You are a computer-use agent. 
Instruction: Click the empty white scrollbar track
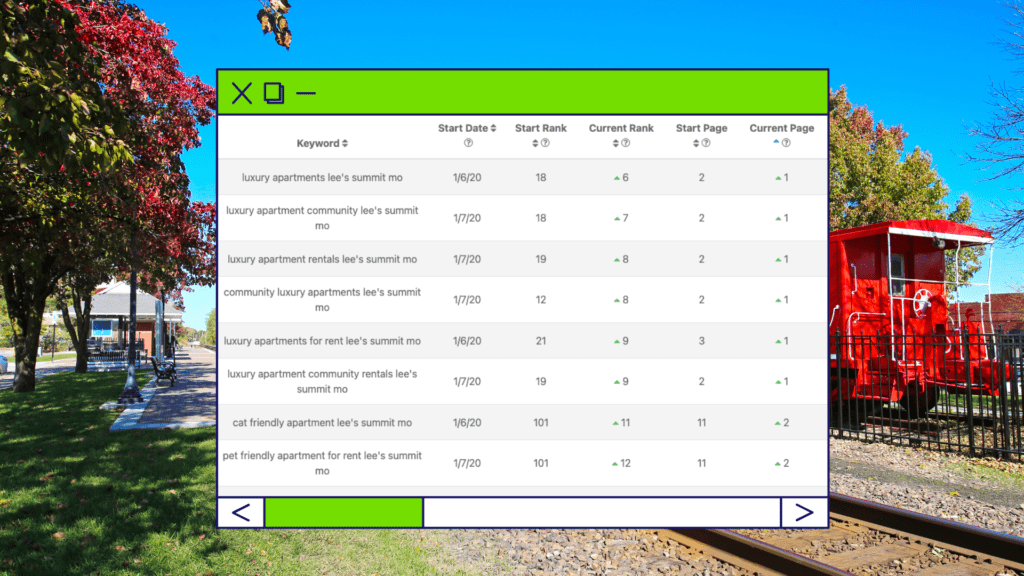point(600,512)
